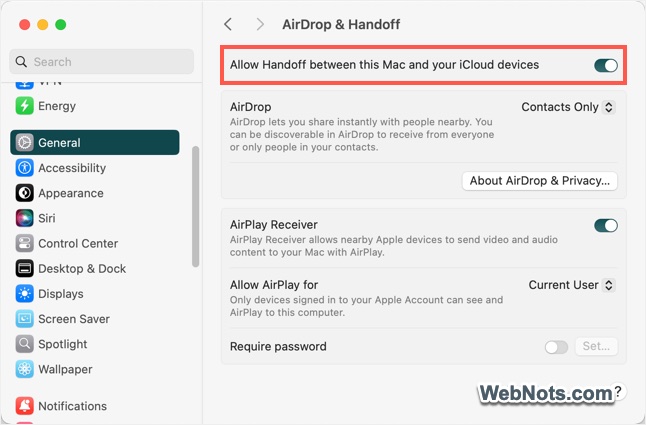
Task: Click the Notifications bell icon
Action: [24, 406]
